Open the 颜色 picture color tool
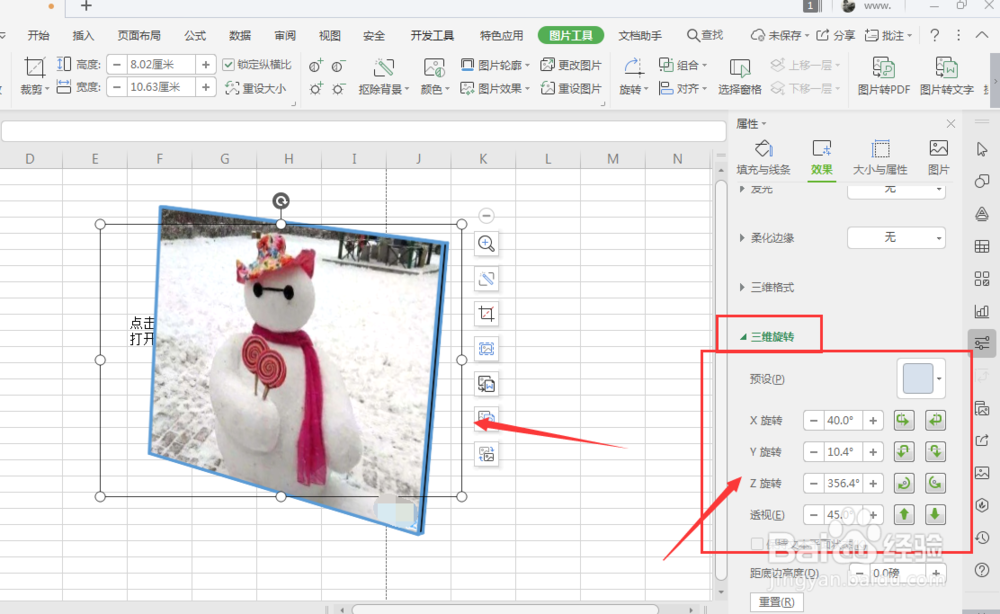This screenshot has width=1000, height=614. [434, 68]
